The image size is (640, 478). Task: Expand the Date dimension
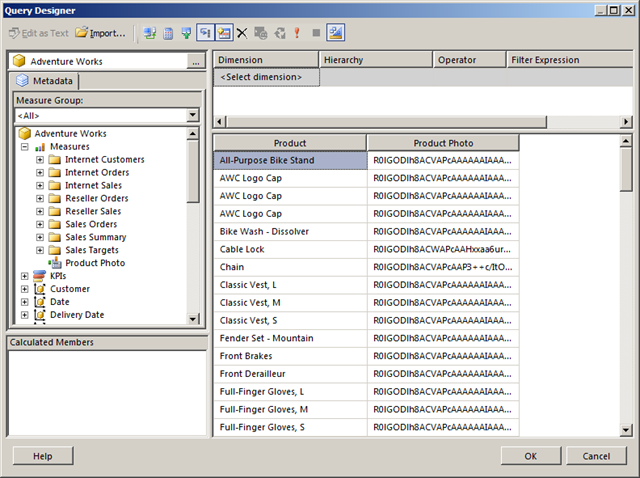coord(24,302)
